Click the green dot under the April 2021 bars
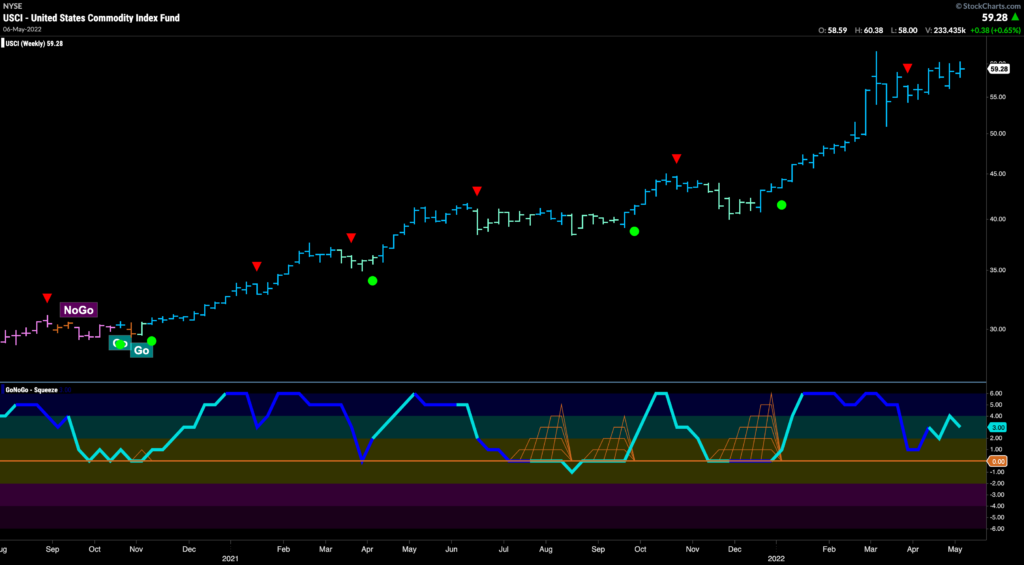The width and height of the screenshot is (1024, 565). 372,281
